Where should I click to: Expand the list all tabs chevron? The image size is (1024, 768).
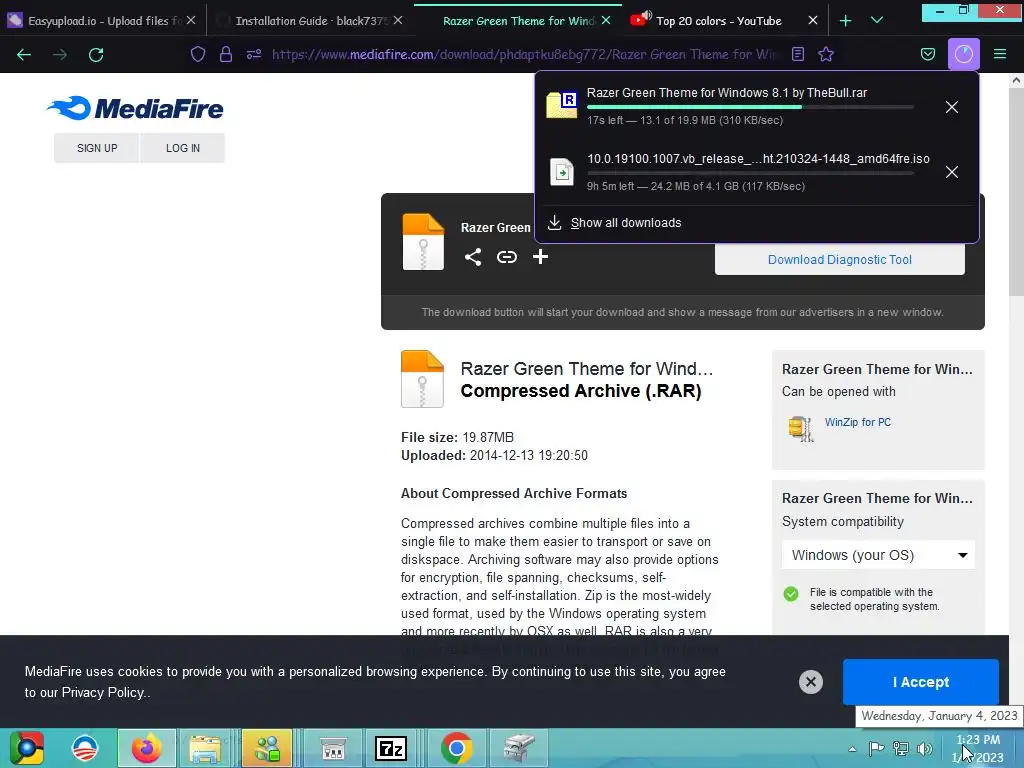pos(877,21)
